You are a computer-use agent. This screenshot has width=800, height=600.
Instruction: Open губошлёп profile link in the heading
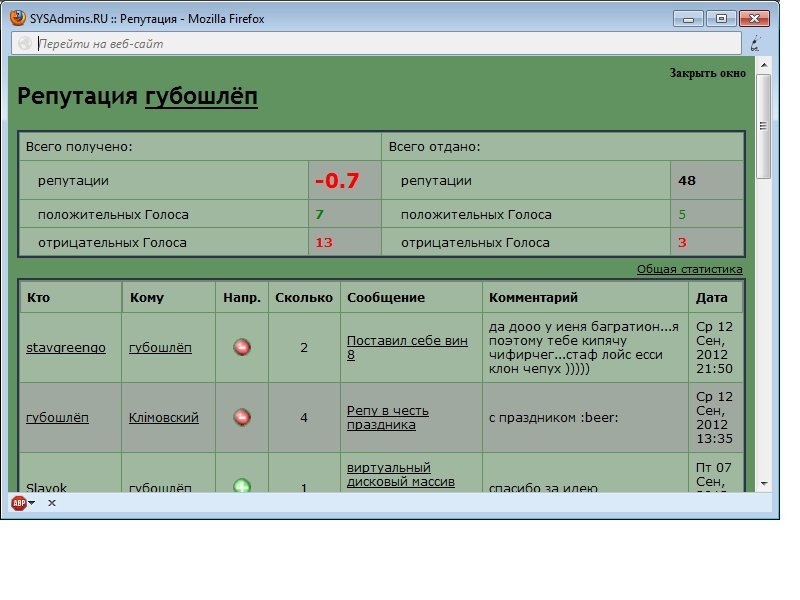201,96
